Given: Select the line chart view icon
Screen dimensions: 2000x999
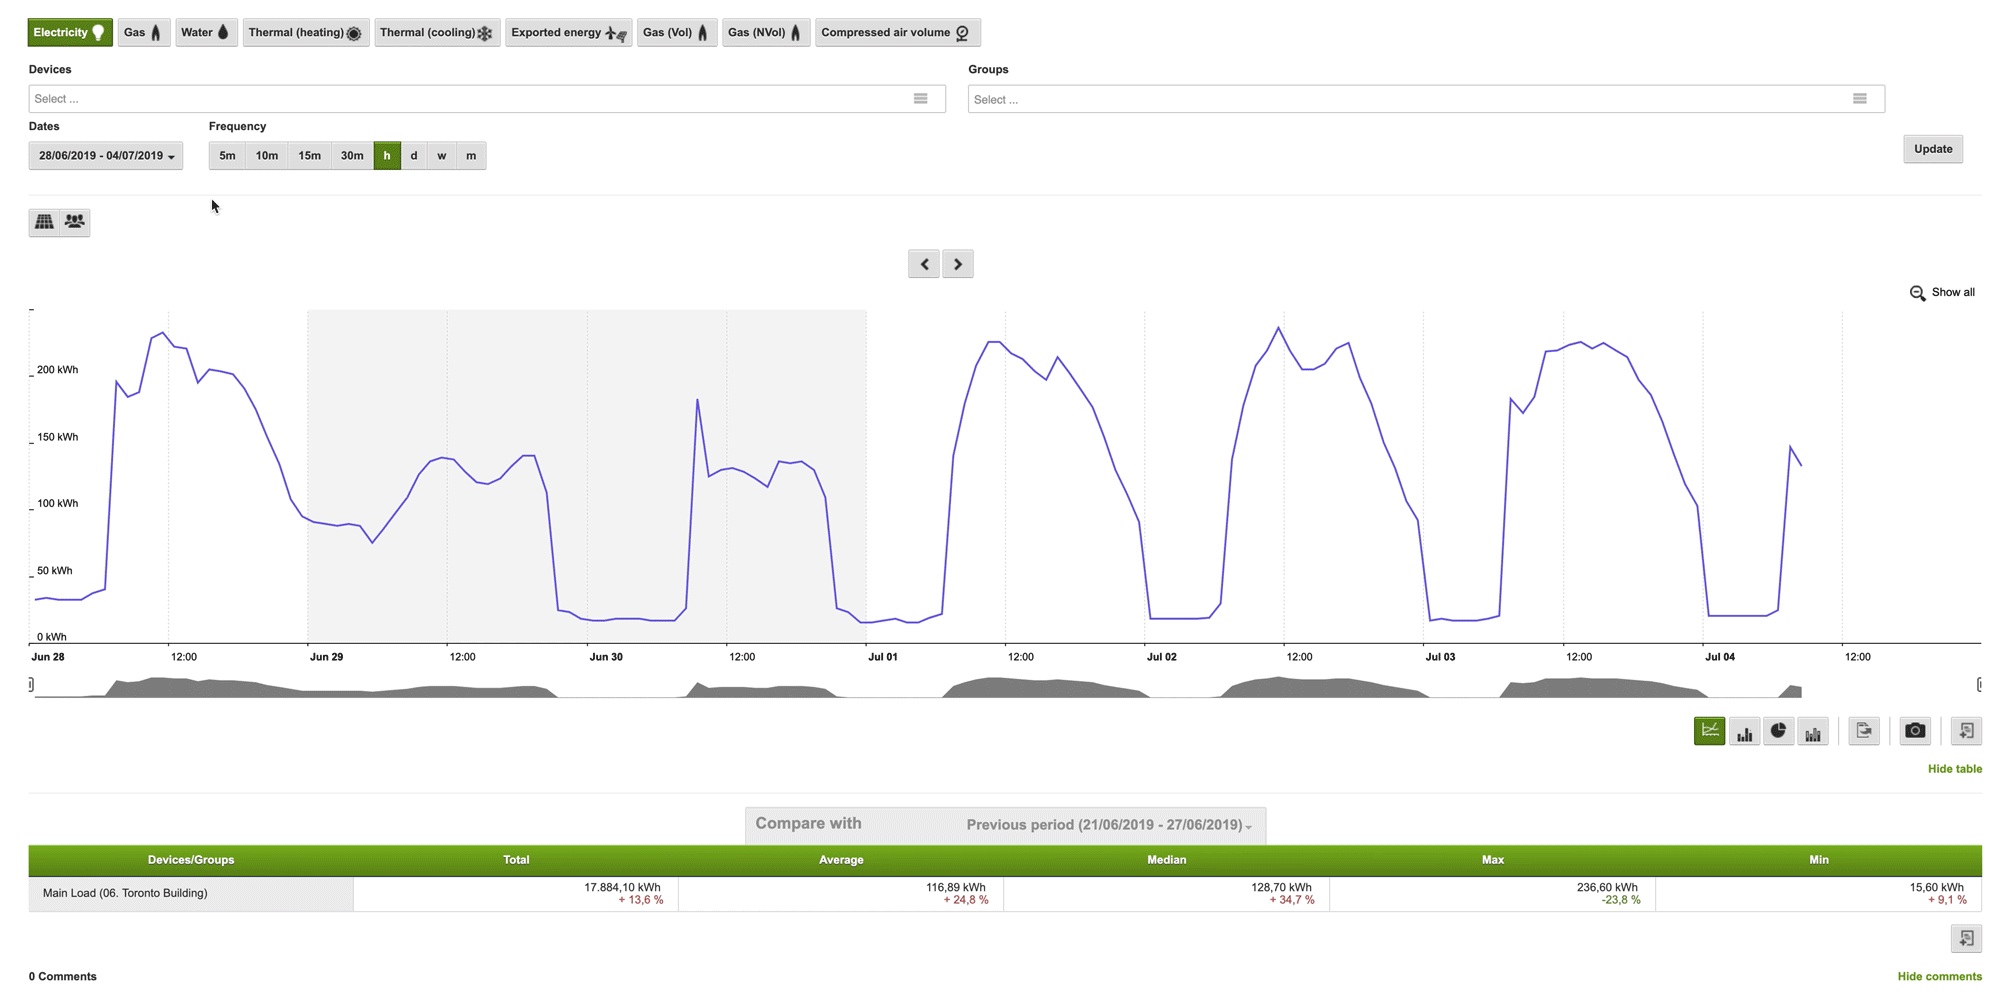Looking at the screenshot, I should 1710,731.
